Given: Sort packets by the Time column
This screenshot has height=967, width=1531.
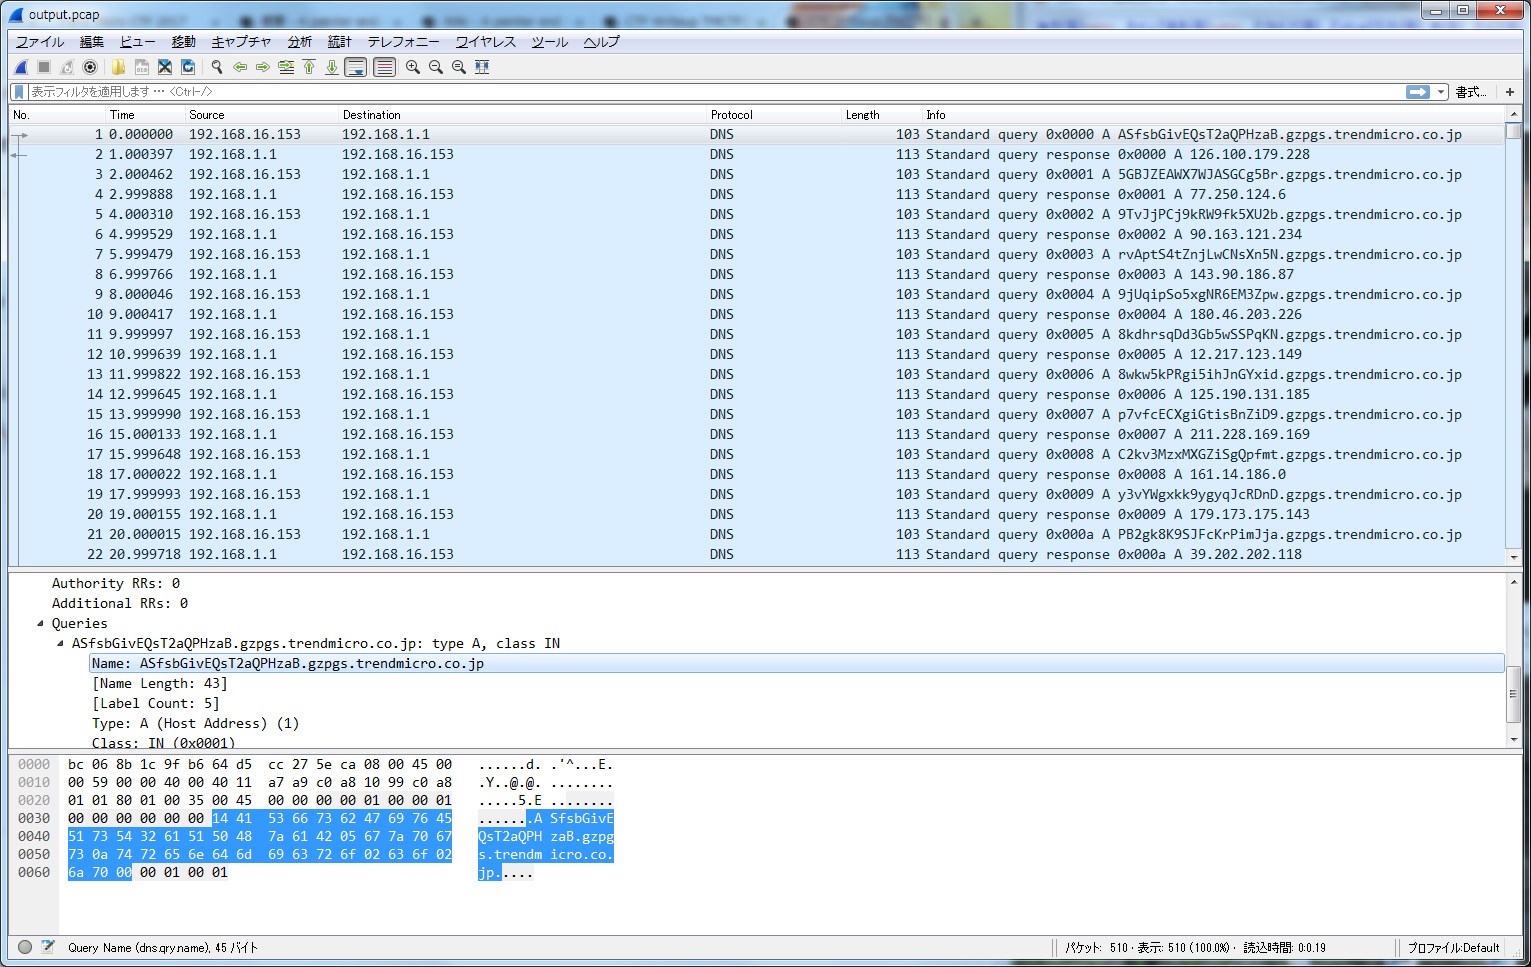Looking at the screenshot, I should tap(144, 115).
